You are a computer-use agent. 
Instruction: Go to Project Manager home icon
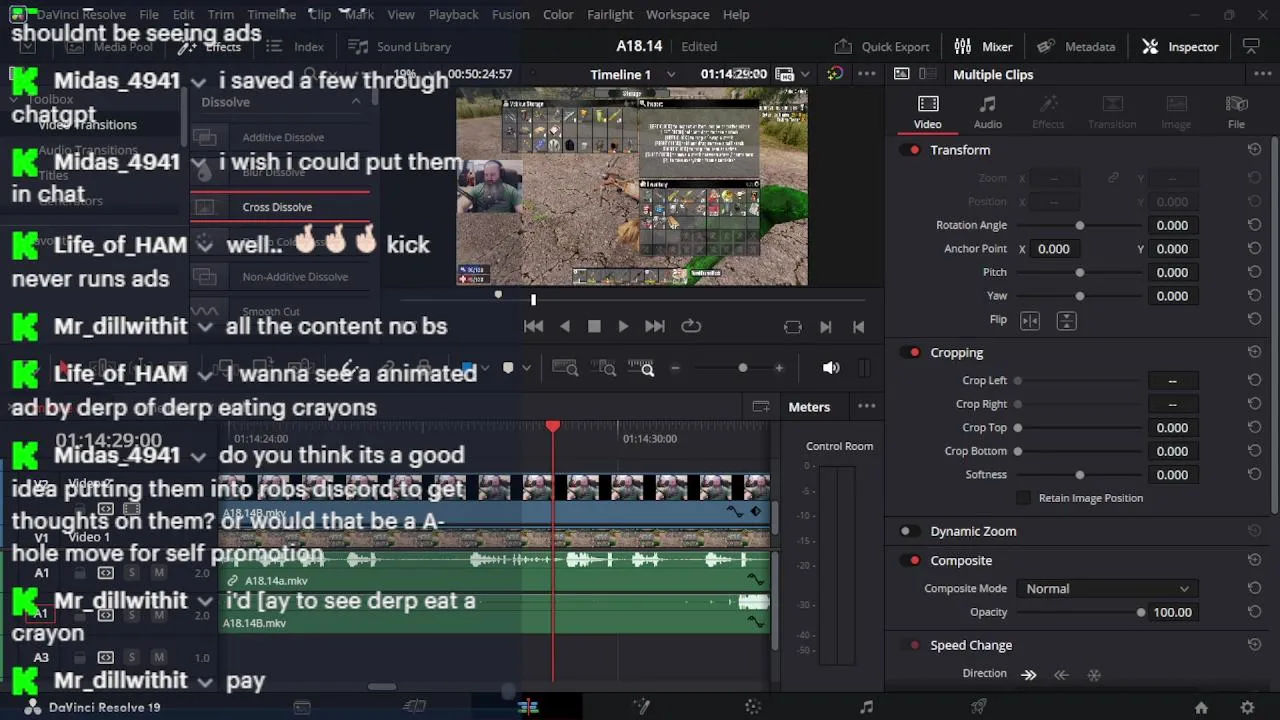coord(1201,707)
